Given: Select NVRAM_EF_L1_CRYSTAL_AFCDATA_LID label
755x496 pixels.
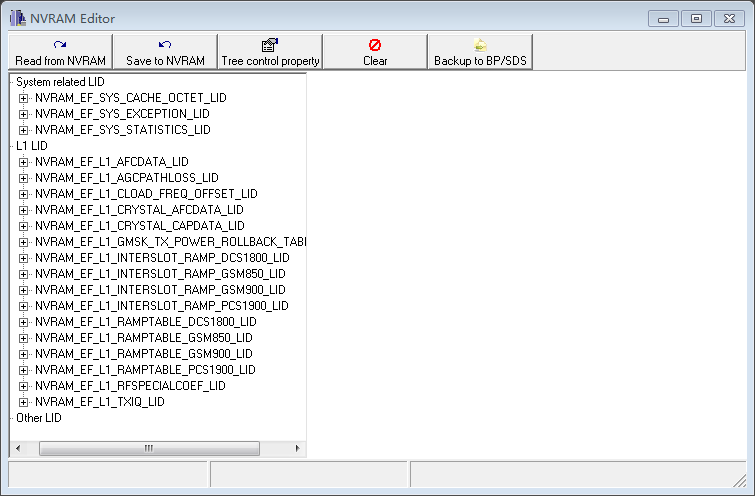Looking at the screenshot, I should pos(139,209).
